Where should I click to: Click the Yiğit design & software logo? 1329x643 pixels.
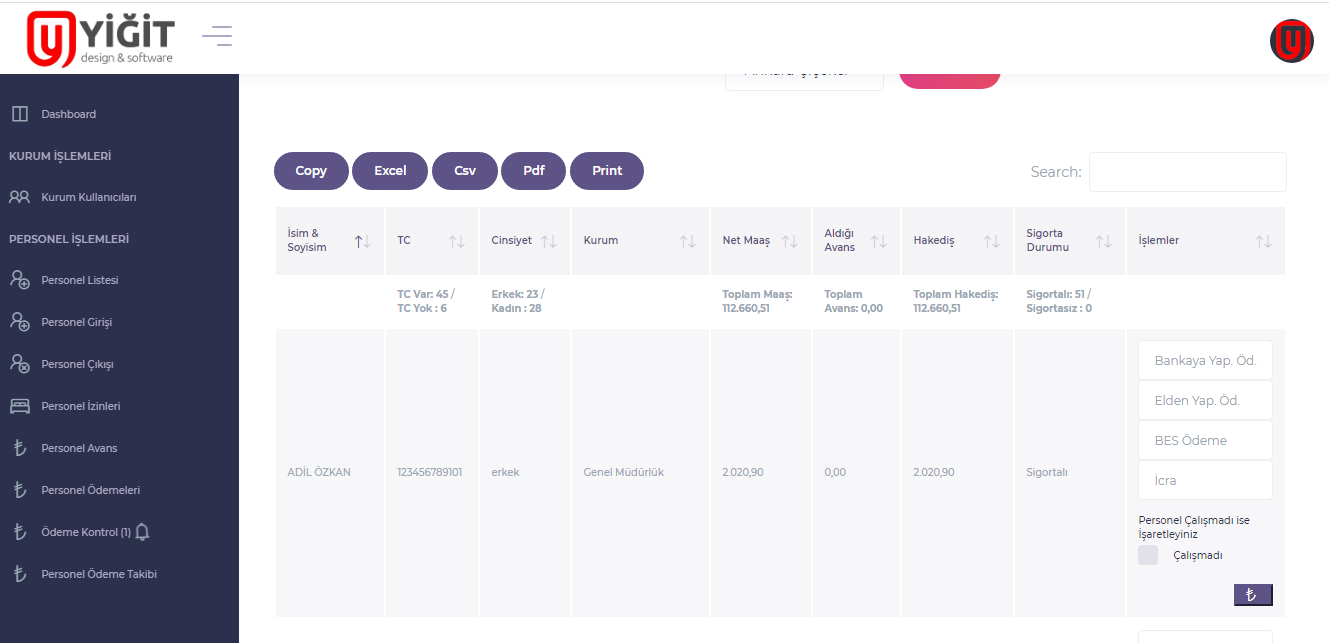(x=101, y=39)
